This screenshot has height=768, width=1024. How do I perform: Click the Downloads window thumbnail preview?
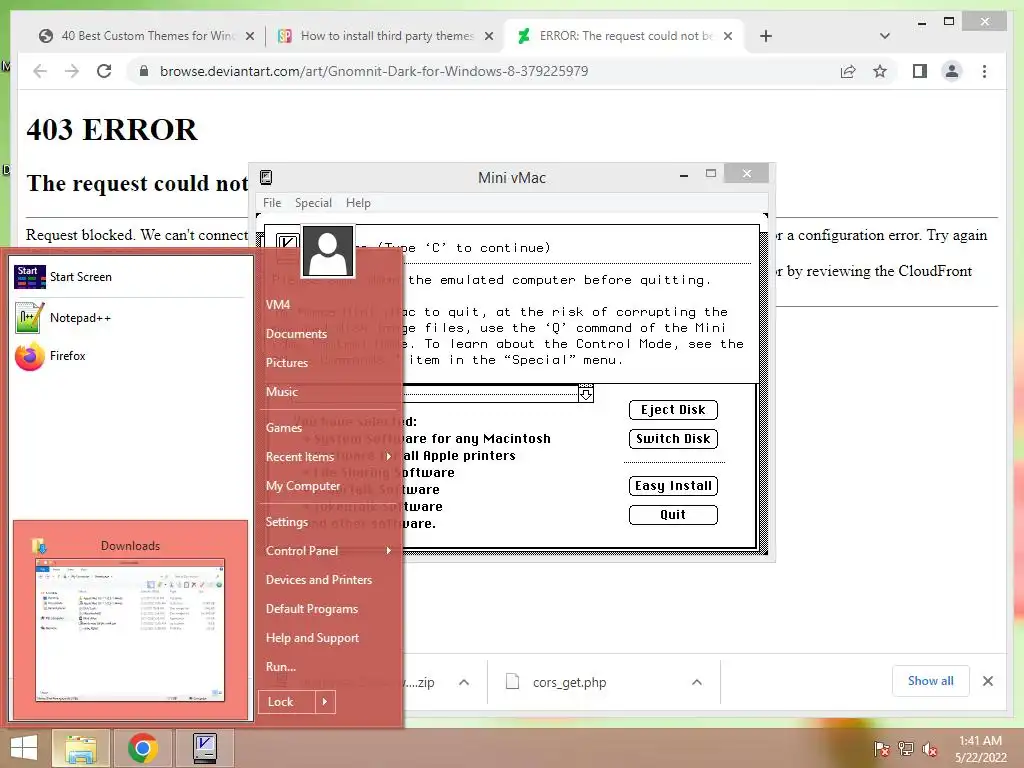130,630
